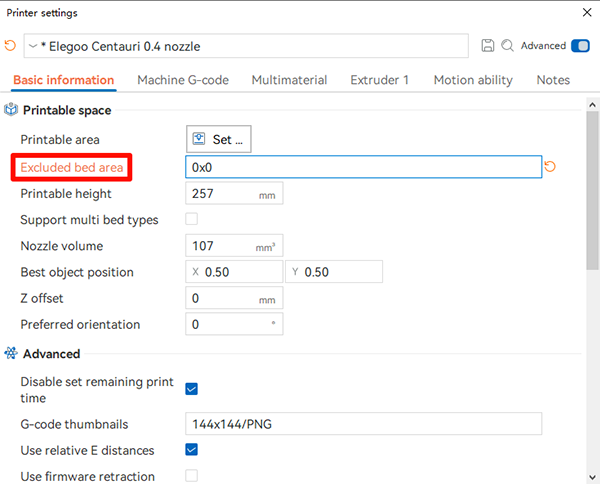Click the Advanced section gear icon
The height and width of the screenshot is (484, 600).
(x=12, y=354)
